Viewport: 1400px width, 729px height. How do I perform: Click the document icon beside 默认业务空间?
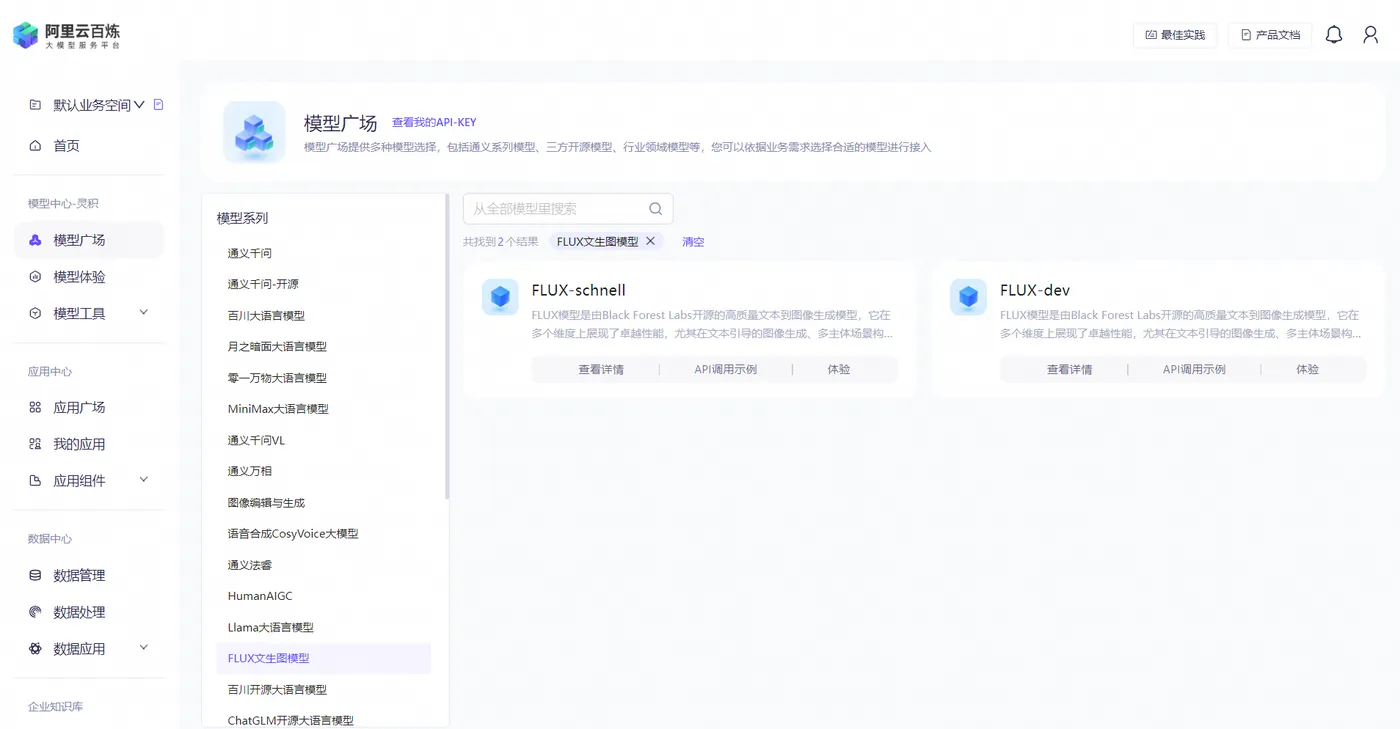click(159, 104)
